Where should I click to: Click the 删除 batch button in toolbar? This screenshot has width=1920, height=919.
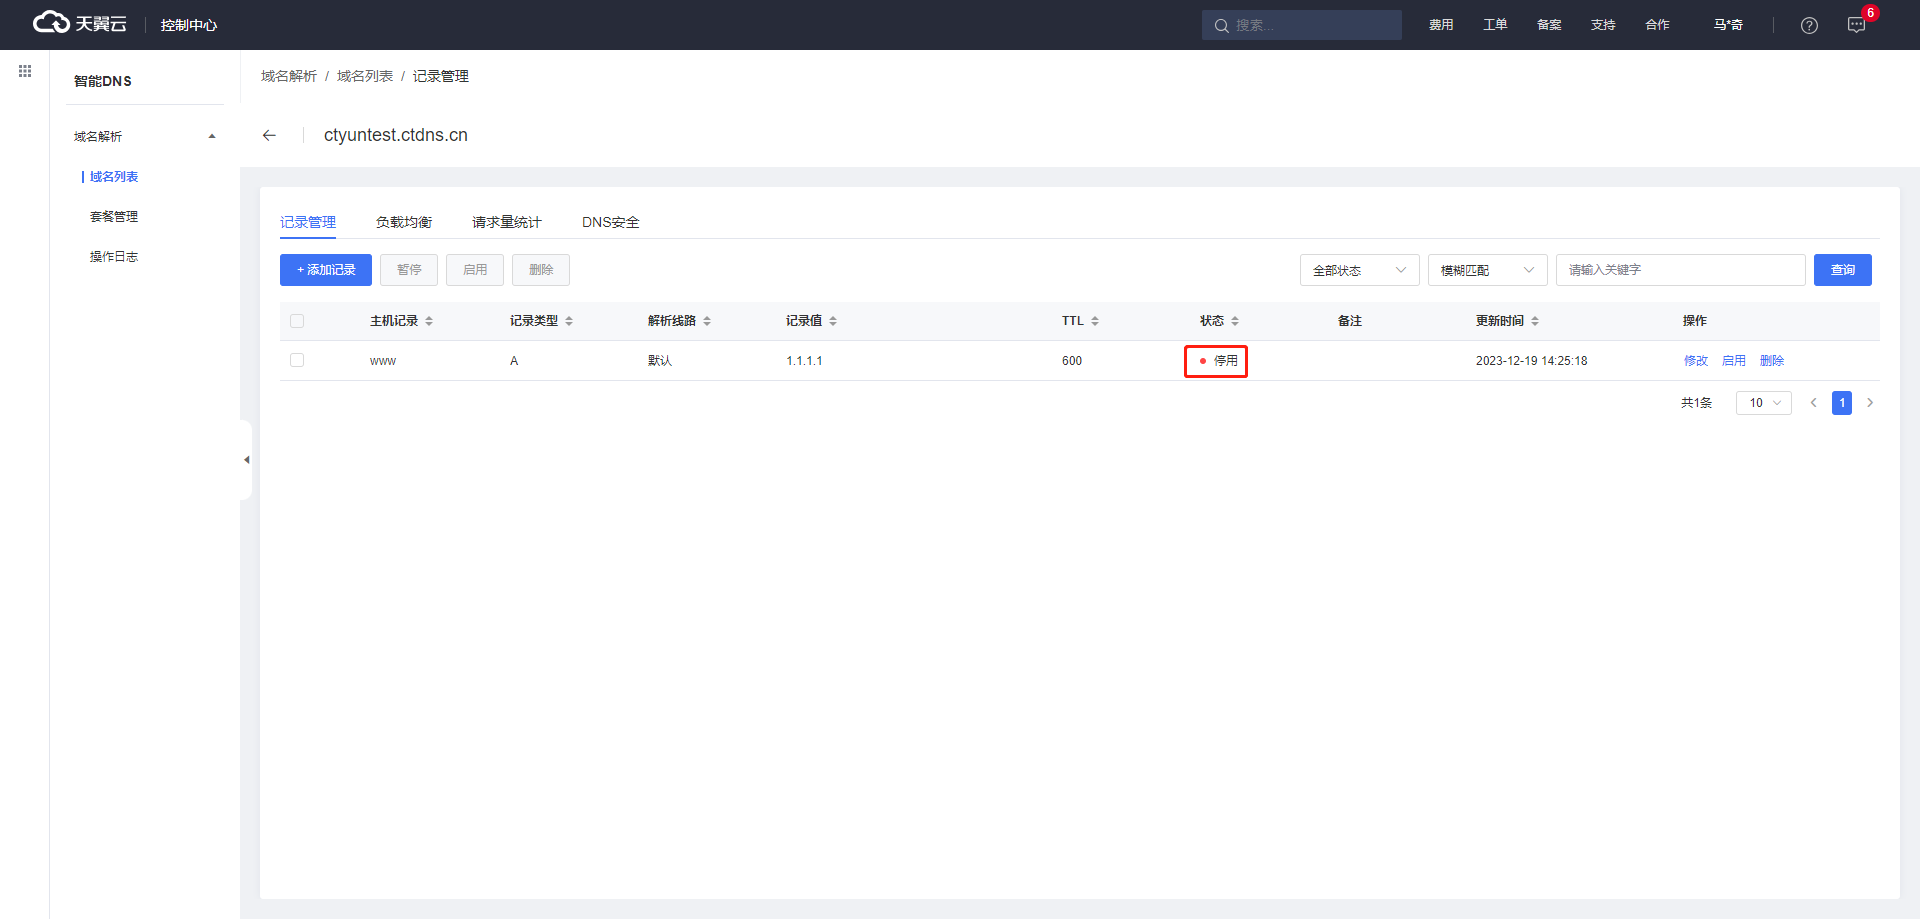[x=541, y=270]
